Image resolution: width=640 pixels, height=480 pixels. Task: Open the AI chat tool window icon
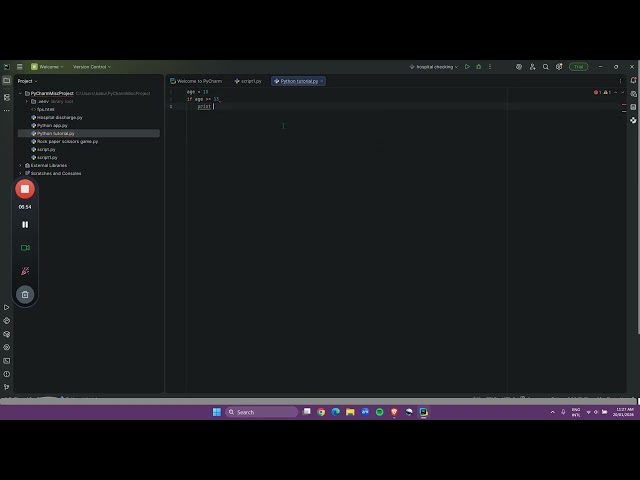(x=633, y=94)
